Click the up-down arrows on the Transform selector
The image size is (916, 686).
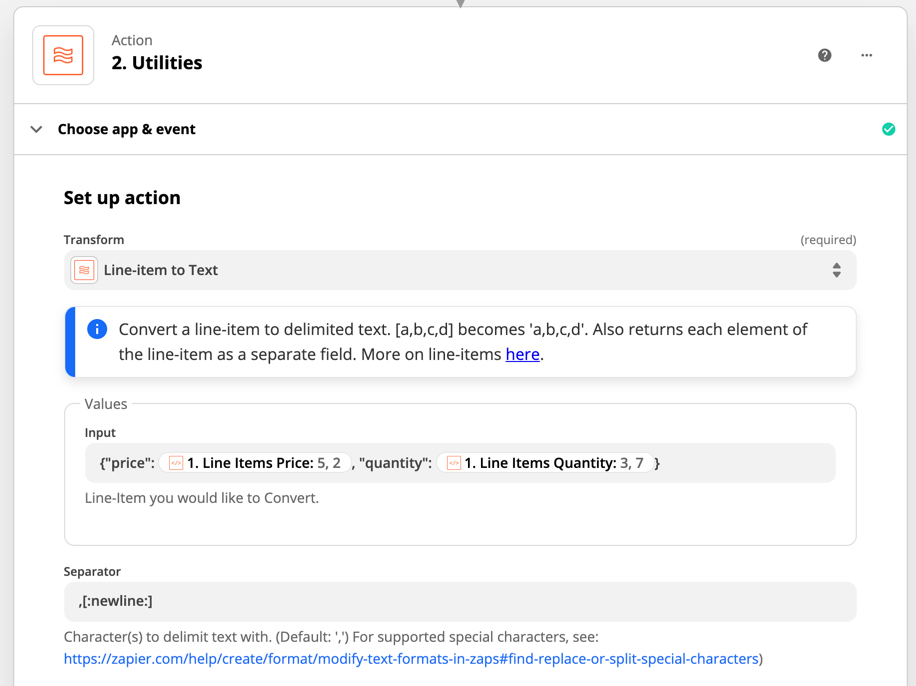coord(837,270)
